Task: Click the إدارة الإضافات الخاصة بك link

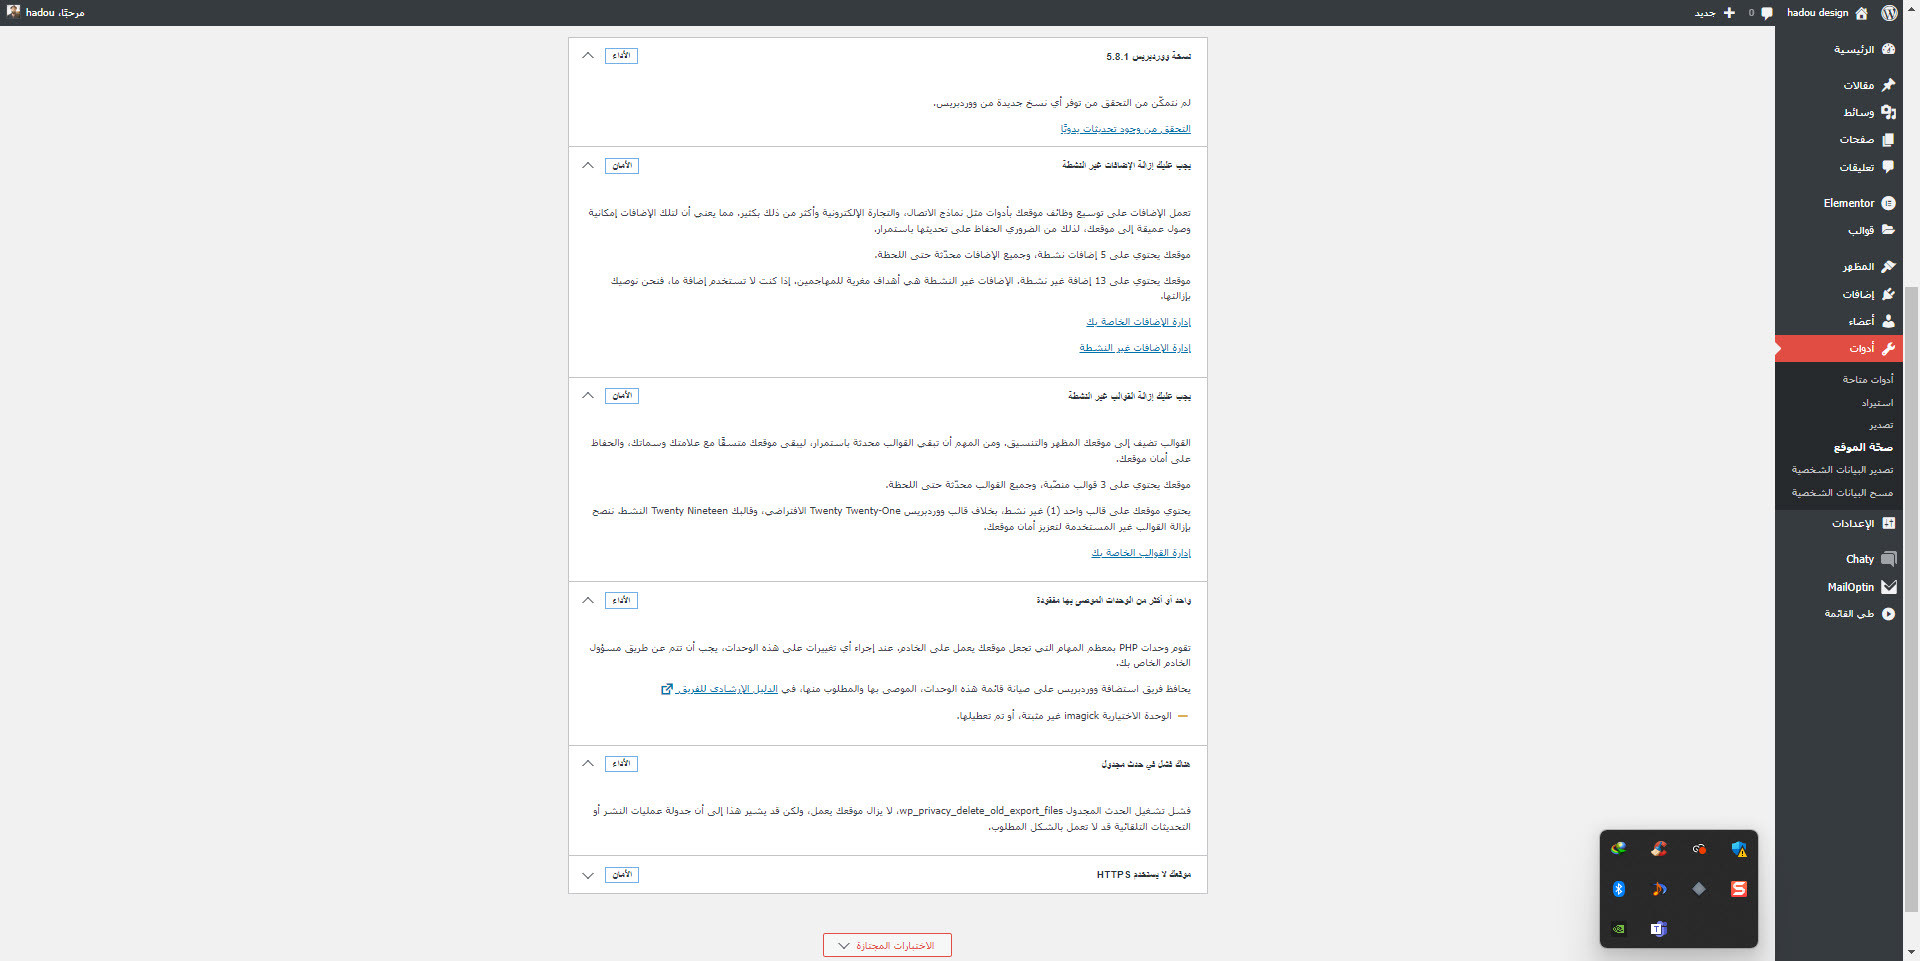Action: coord(1138,322)
